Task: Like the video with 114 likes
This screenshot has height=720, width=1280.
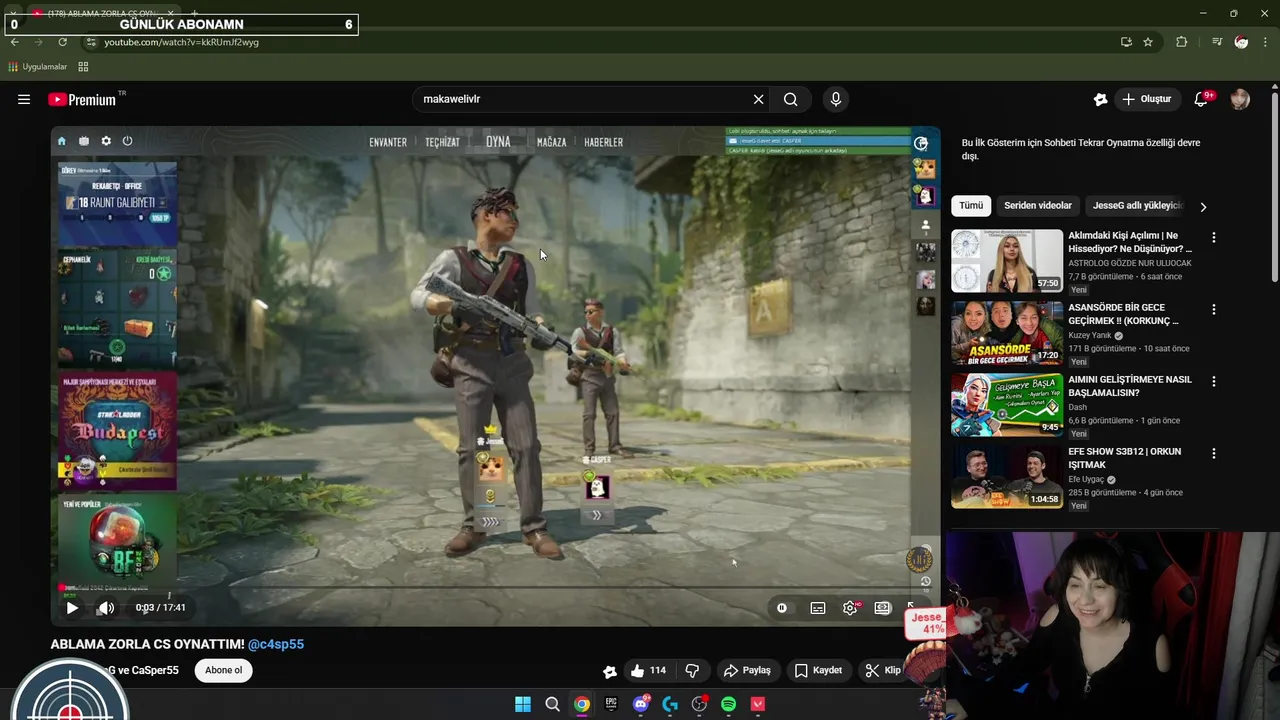Action: [x=647, y=670]
